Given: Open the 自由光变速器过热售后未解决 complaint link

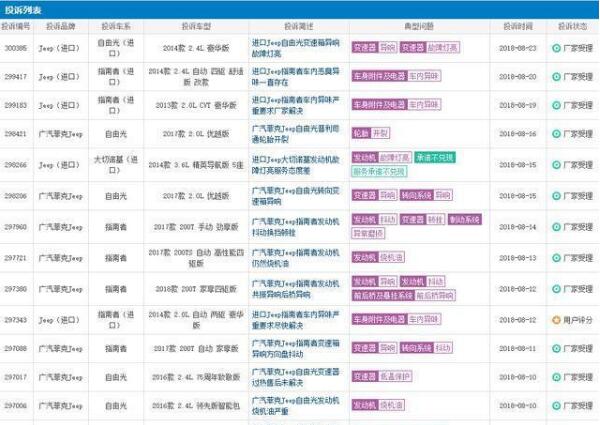Looking at the screenshot, I should pos(295,377).
